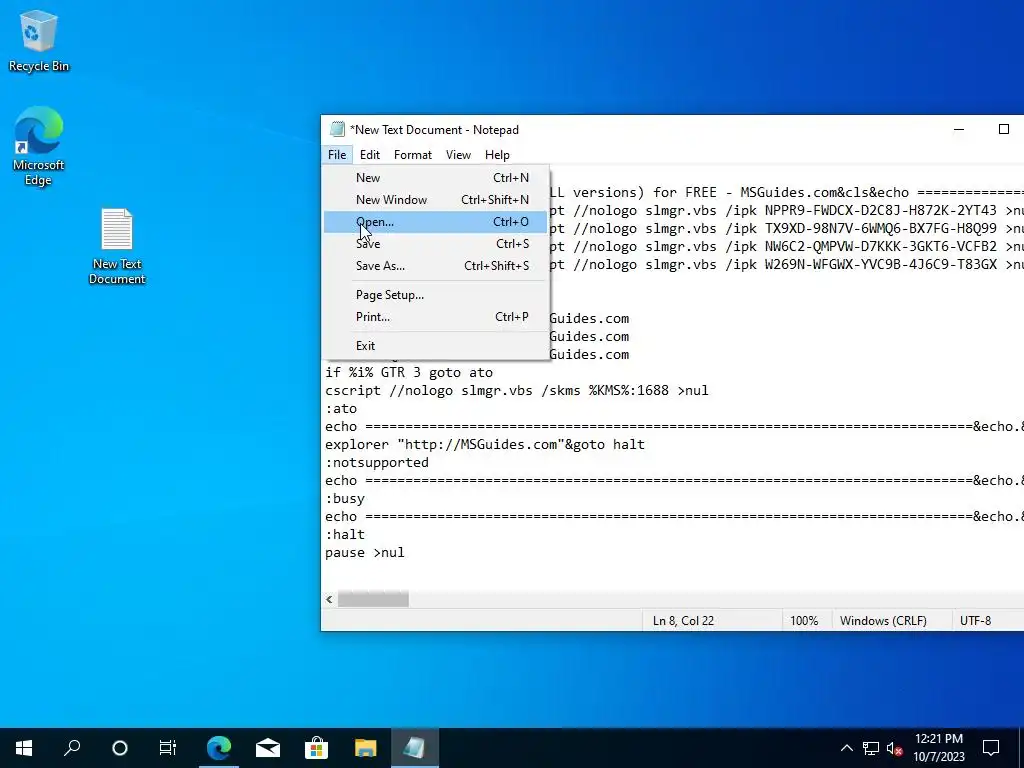Image resolution: width=1024 pixels, height=768 pixels.
Task: Click key W269N-WFGWX-YVC9B-4J6C9-T83GX
Action: click(x=881, y=264)
